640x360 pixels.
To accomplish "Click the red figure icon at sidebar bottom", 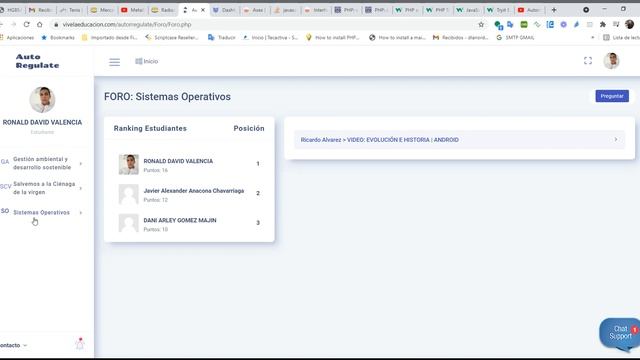I will click(80, 343).
